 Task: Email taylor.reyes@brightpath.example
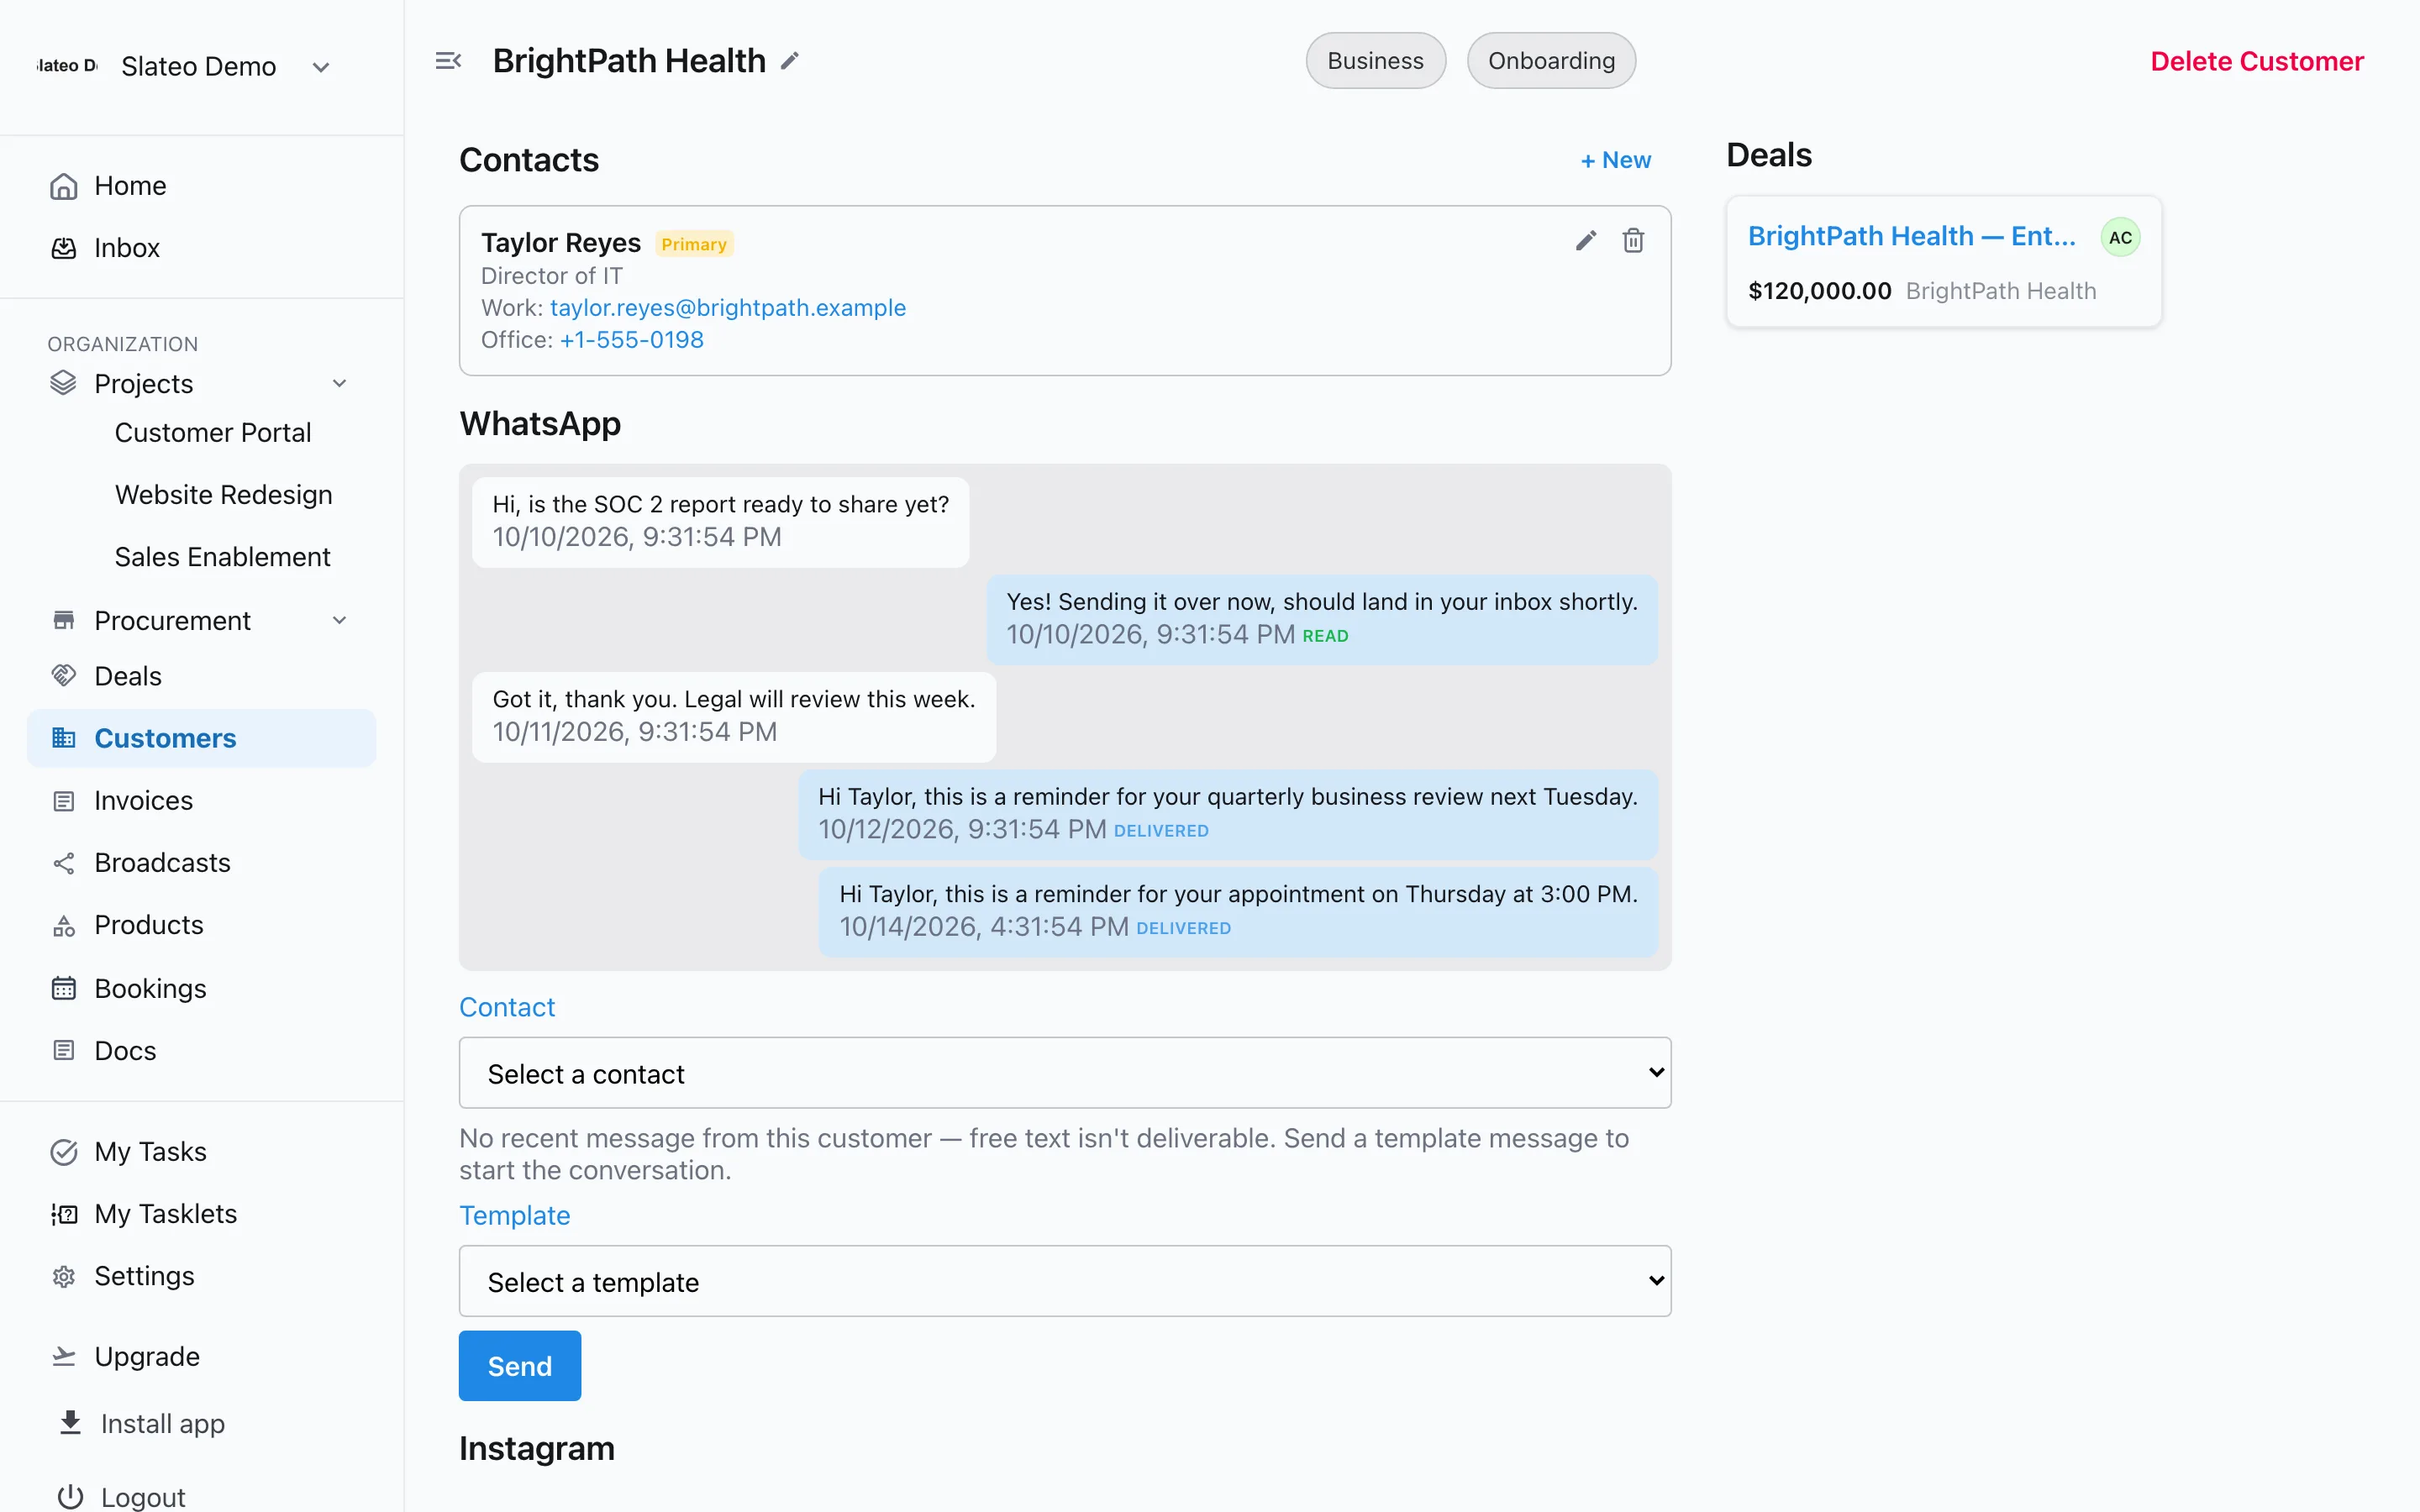tap(728, 308)
